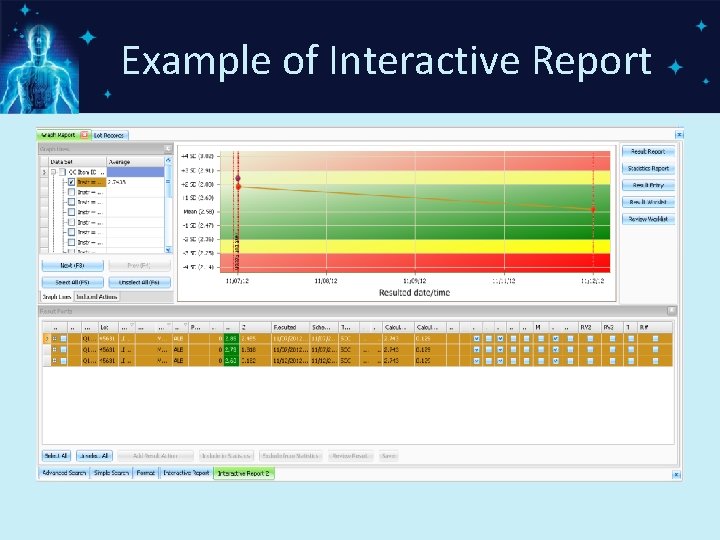Click the Mean (2.58) axis label
This screenshot has height=540, width=720.
point(199,212)
